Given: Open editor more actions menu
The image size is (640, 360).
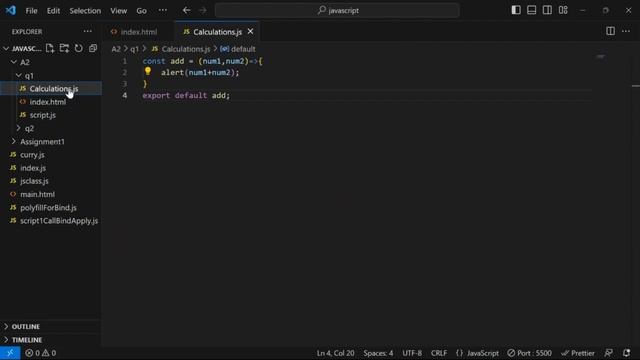Looking at the screenshot, I should pos(626,31).
